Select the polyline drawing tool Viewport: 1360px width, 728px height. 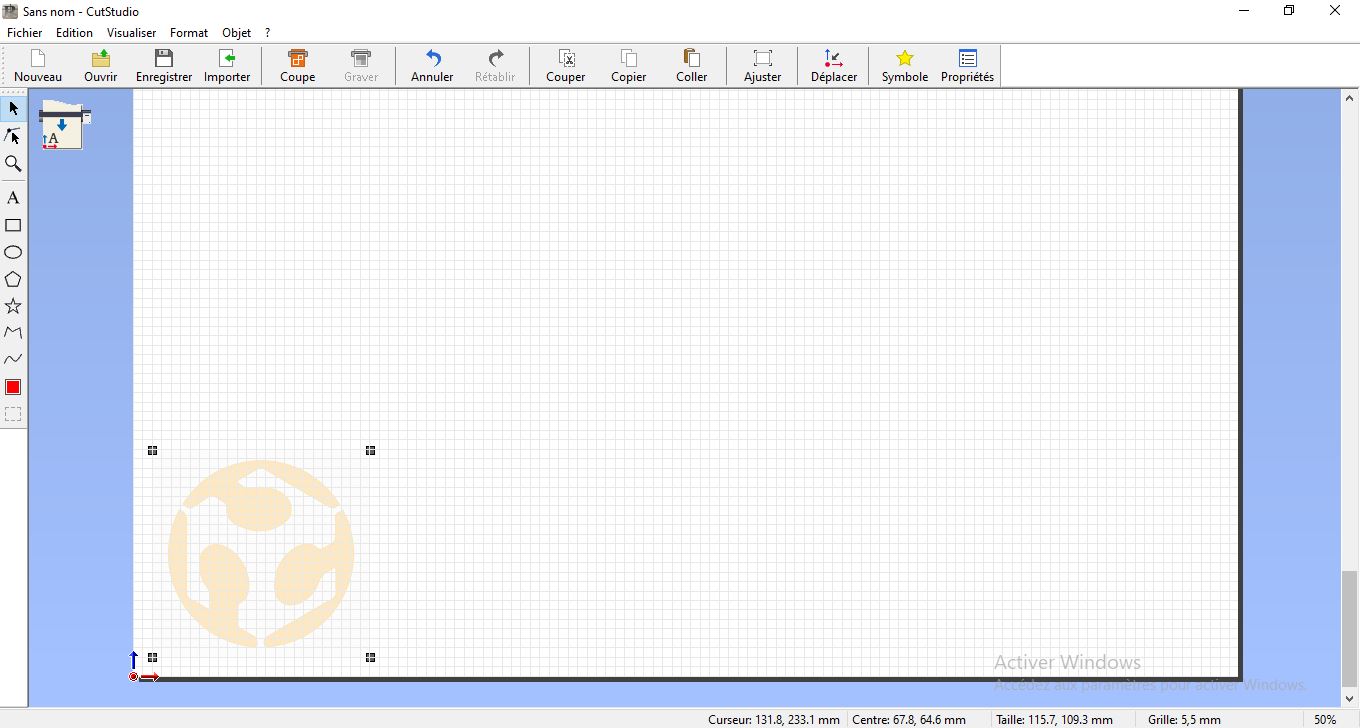(13, 332)
